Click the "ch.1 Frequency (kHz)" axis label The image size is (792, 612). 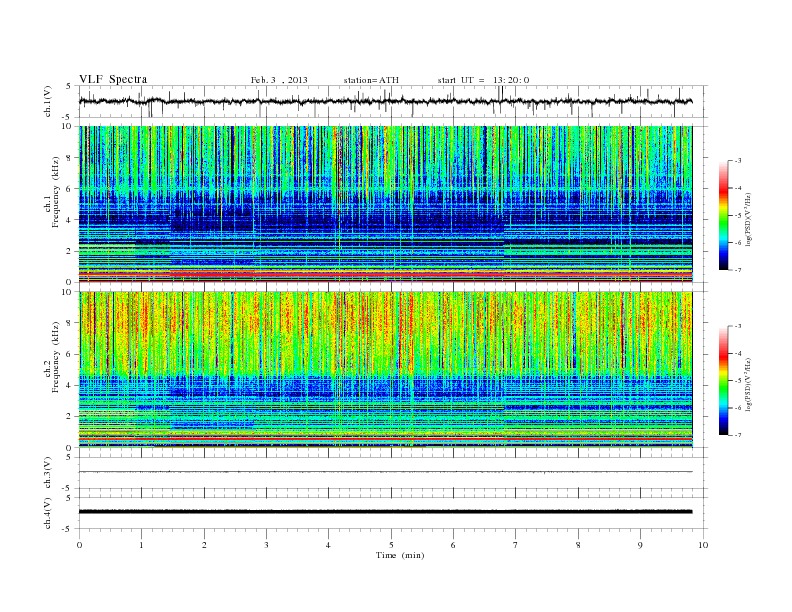coord(52,191)
